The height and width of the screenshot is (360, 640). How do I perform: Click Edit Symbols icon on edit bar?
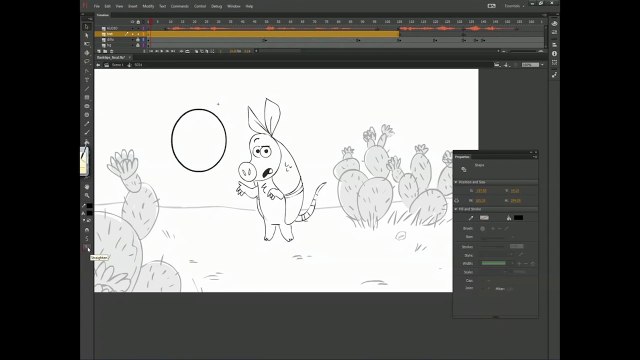click(x=507, y=65)
